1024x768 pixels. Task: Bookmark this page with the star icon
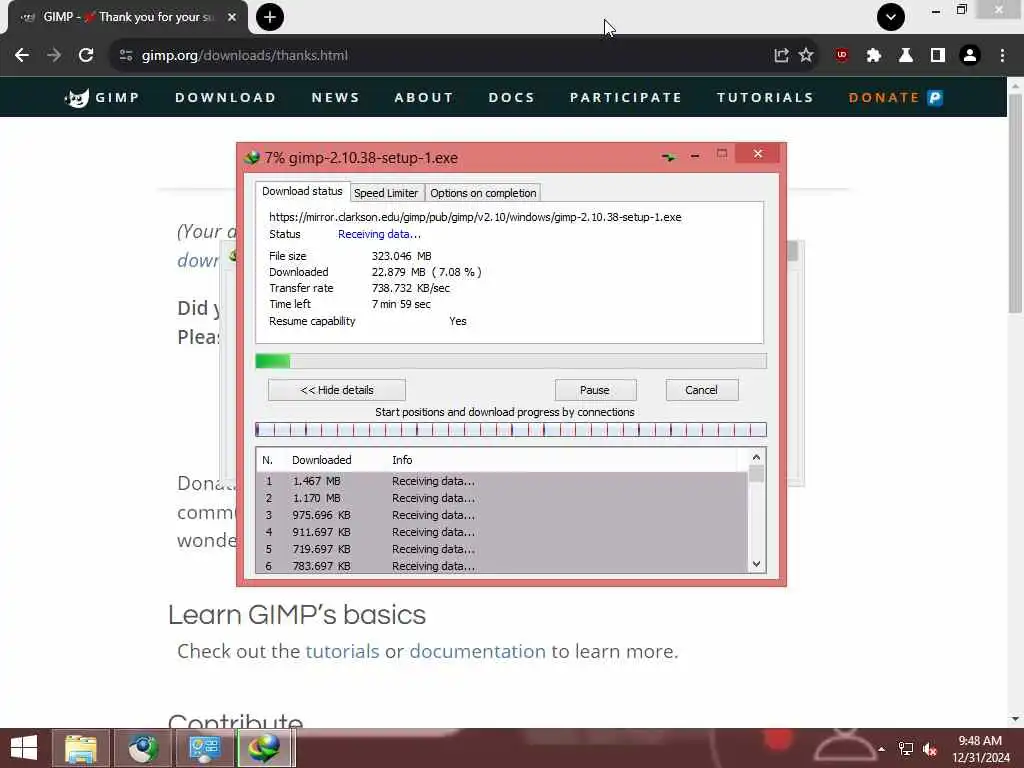tap(807, 56)
